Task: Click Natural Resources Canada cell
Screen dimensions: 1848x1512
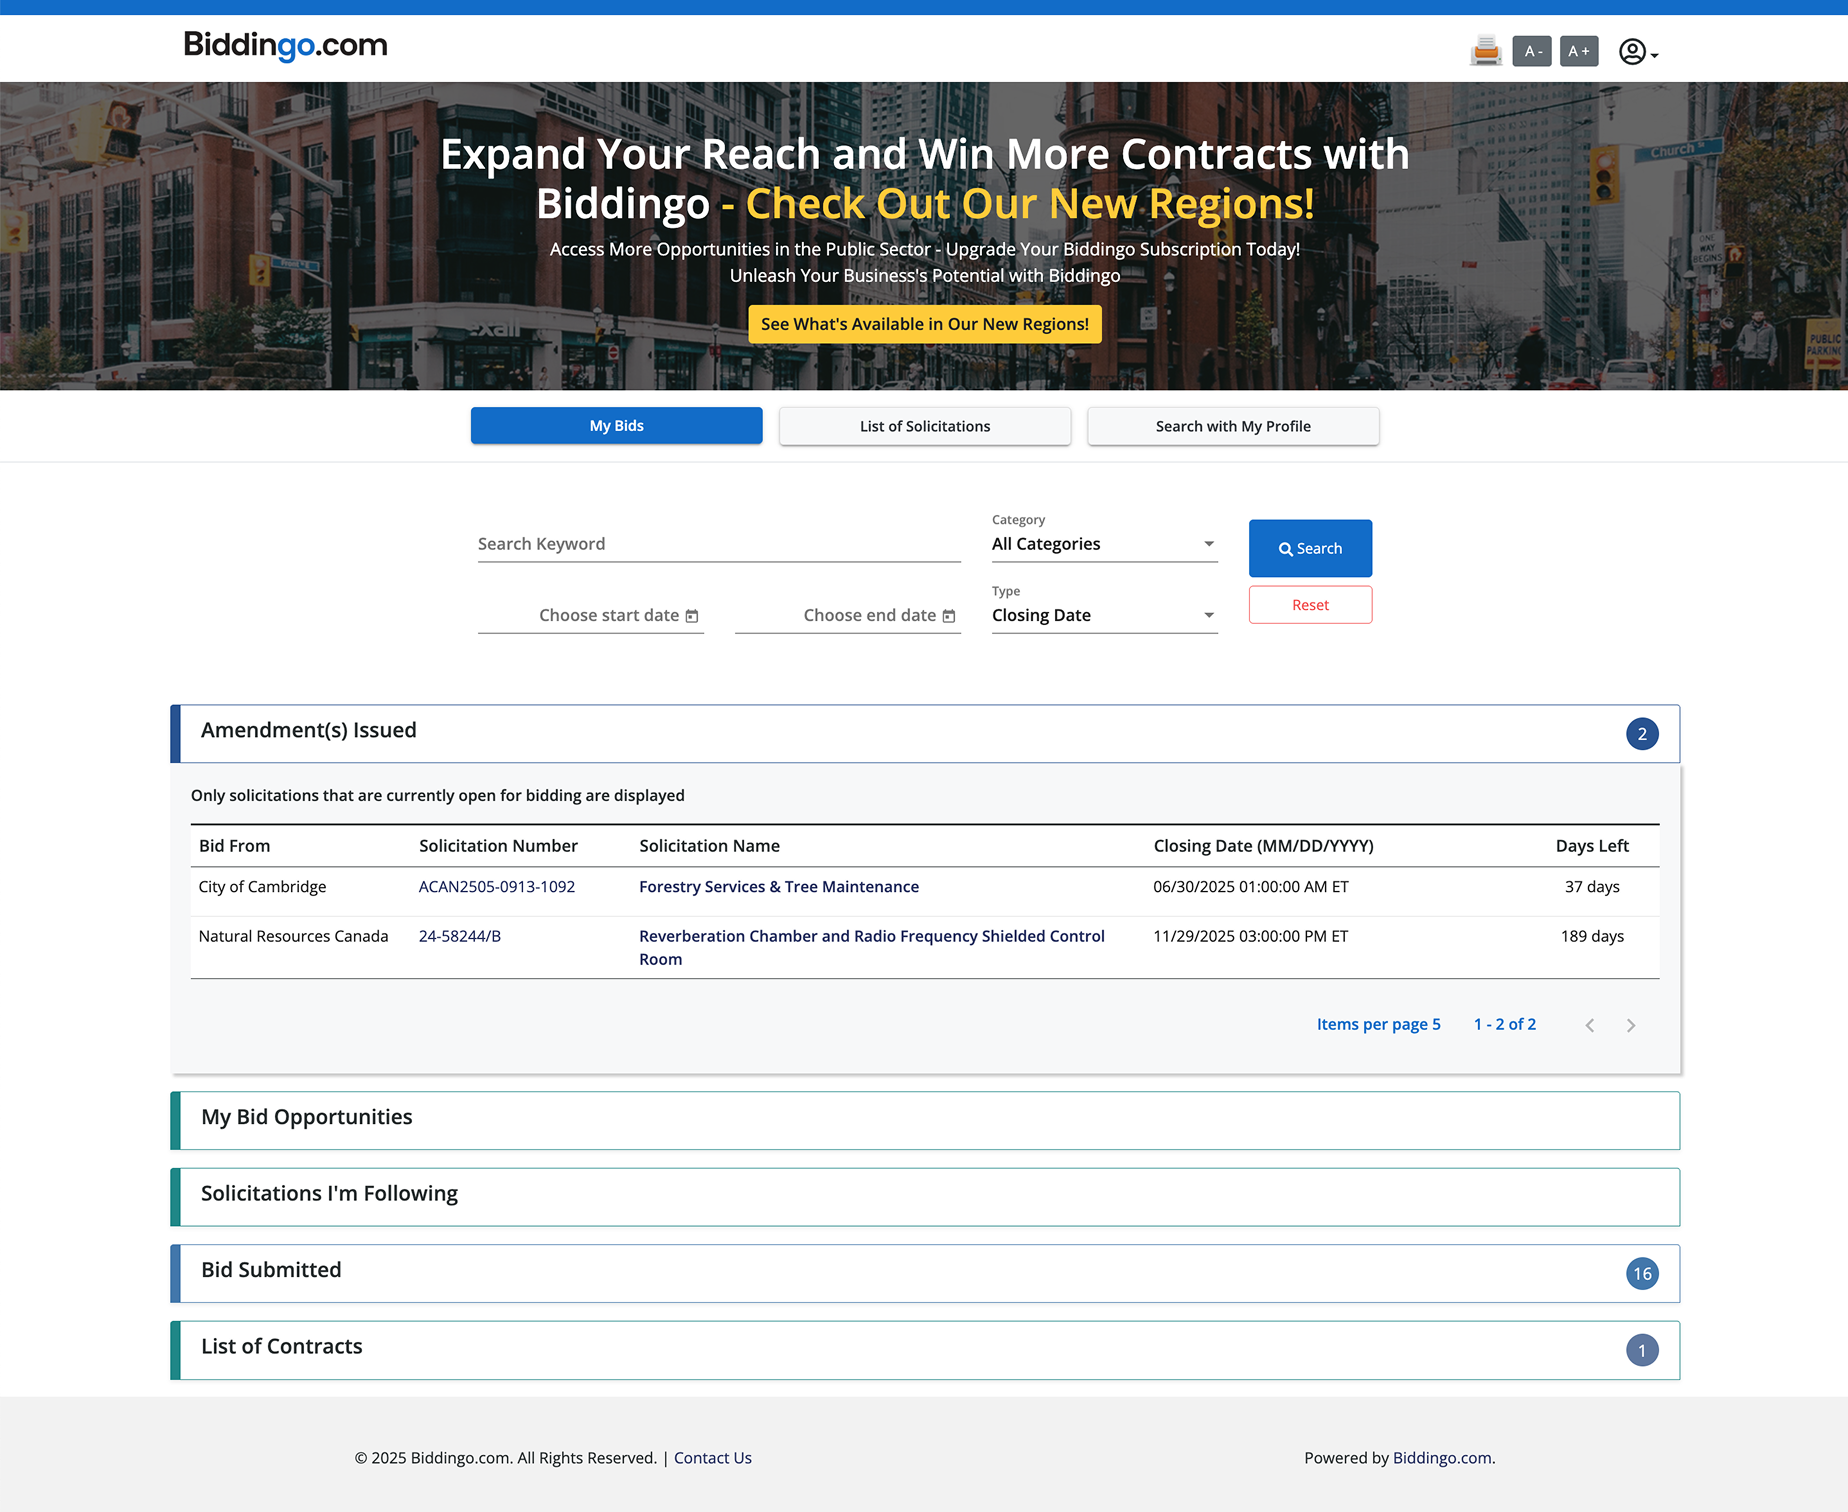Action: (294, 936)
